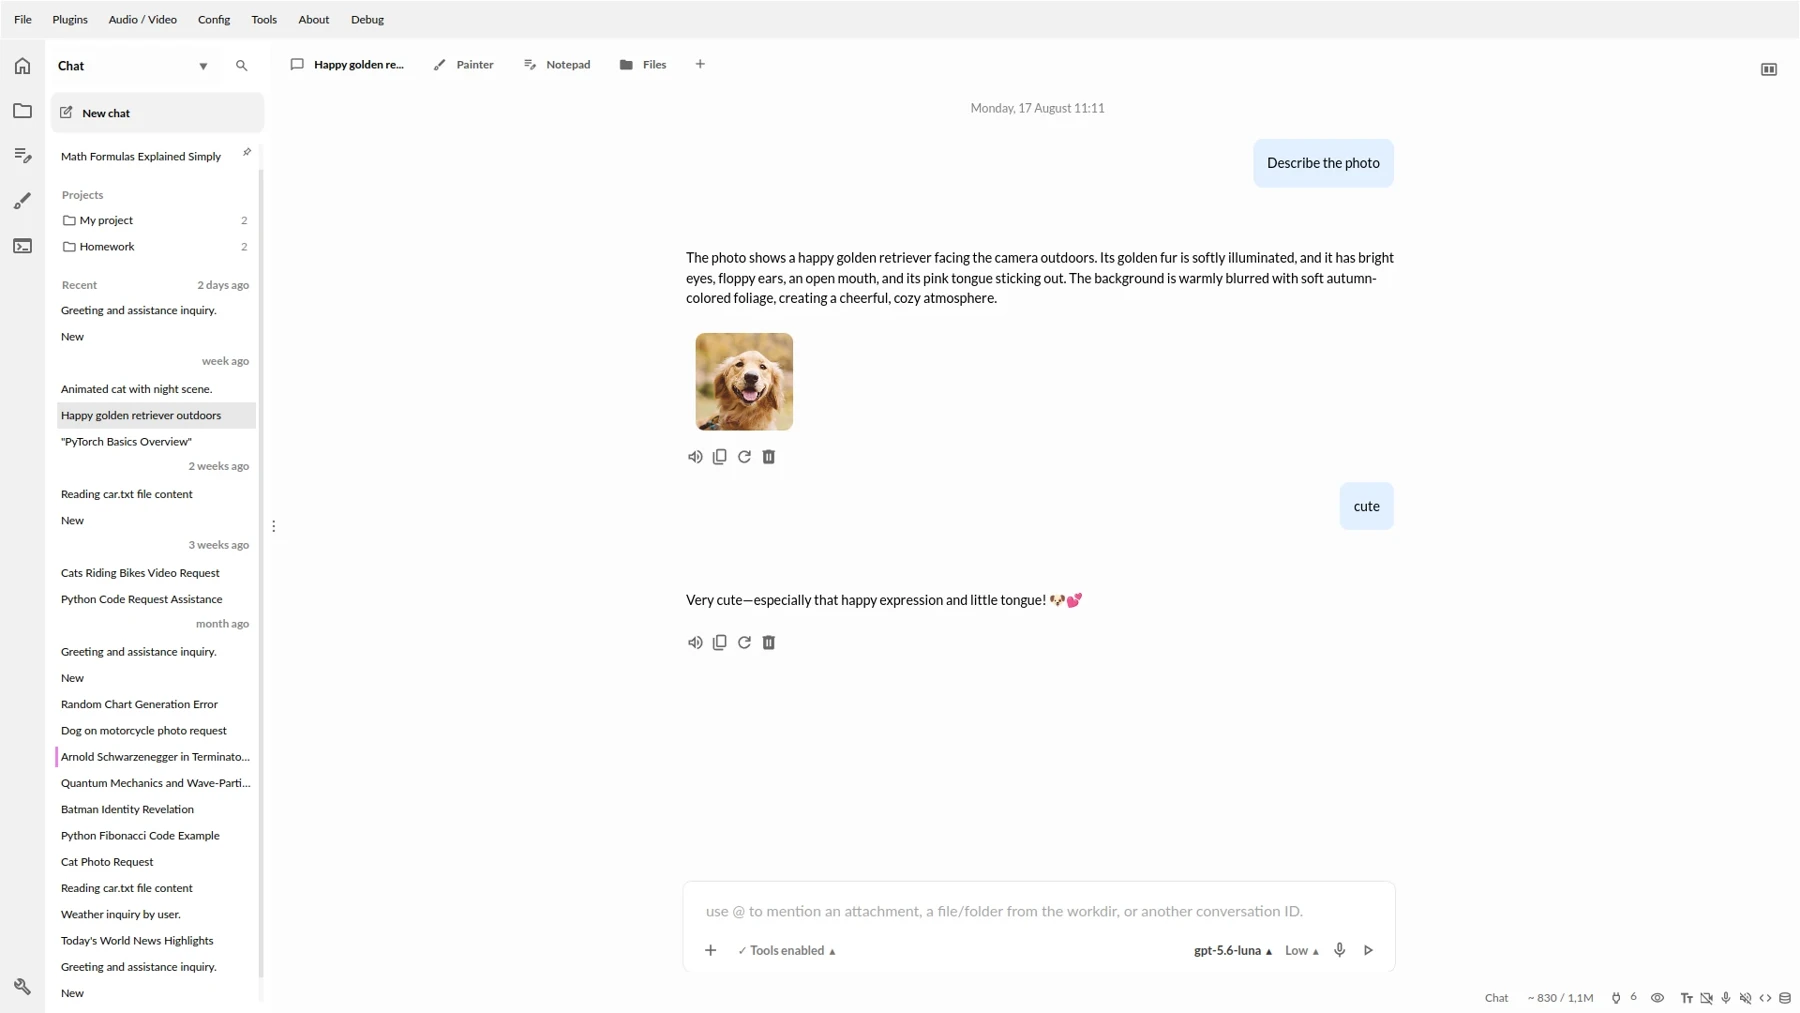This screenshot has height=1013, width=1800.
Task: Open the terminal icon in left sidebar
Action: click(x=22, y=246)
